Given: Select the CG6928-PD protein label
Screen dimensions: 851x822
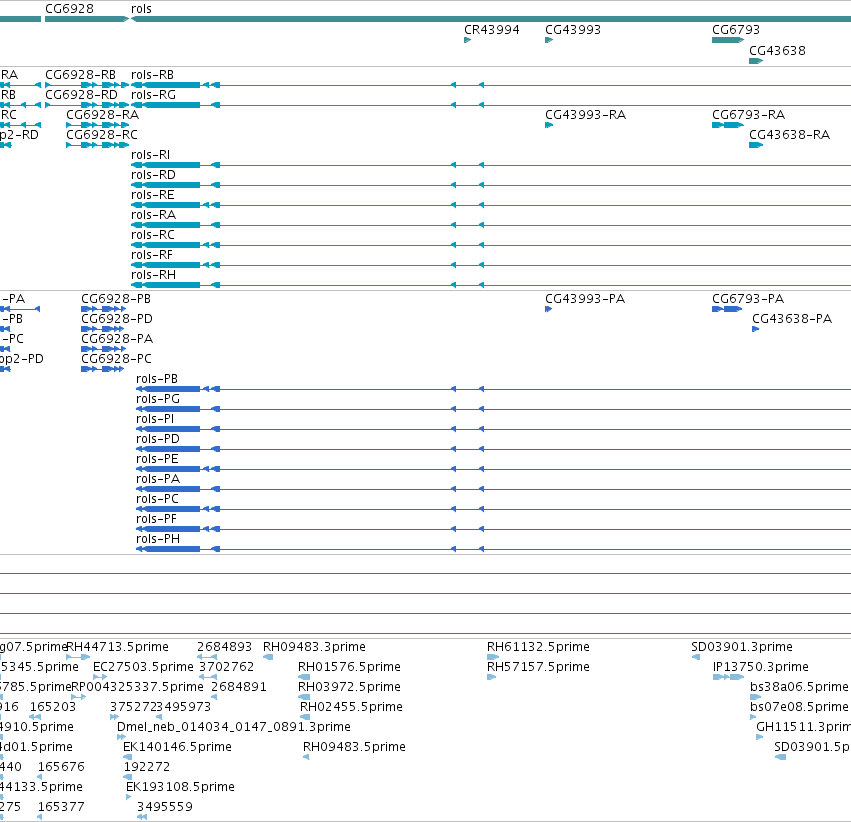Looking at the screenshot, I should coord(117,320).
